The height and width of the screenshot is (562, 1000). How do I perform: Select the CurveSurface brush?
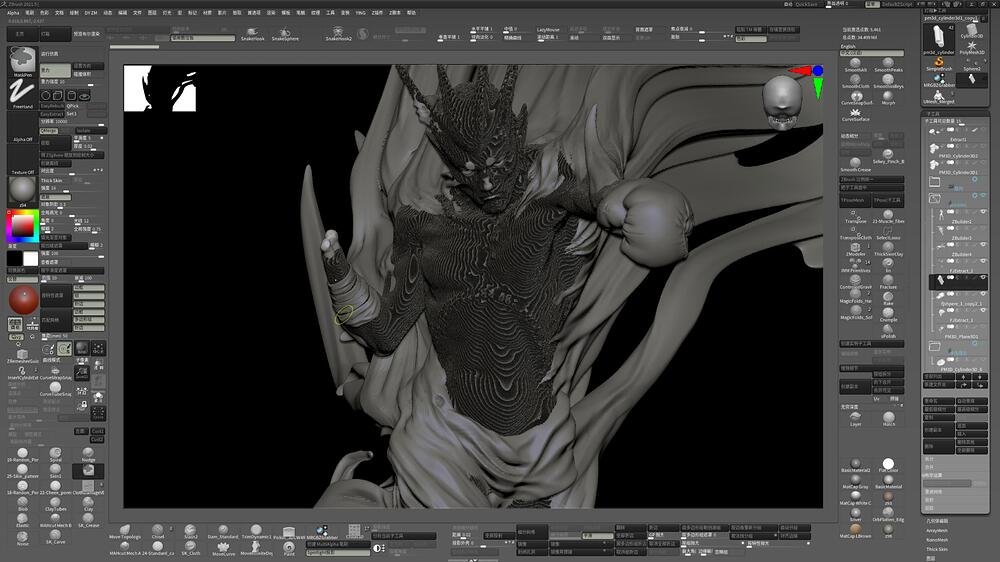[855, 115]
